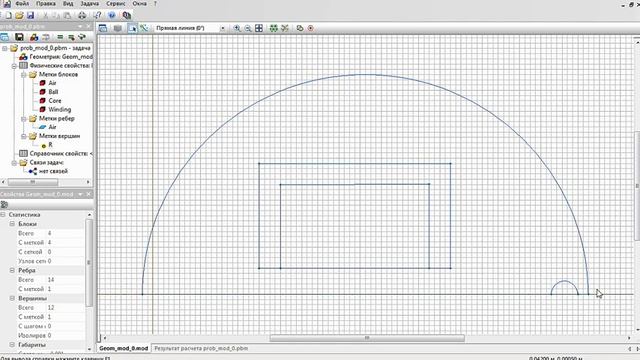Click the Print icon in the main toolbar
The width and height of the screenshot is (640, 360).
click(82, 16)
